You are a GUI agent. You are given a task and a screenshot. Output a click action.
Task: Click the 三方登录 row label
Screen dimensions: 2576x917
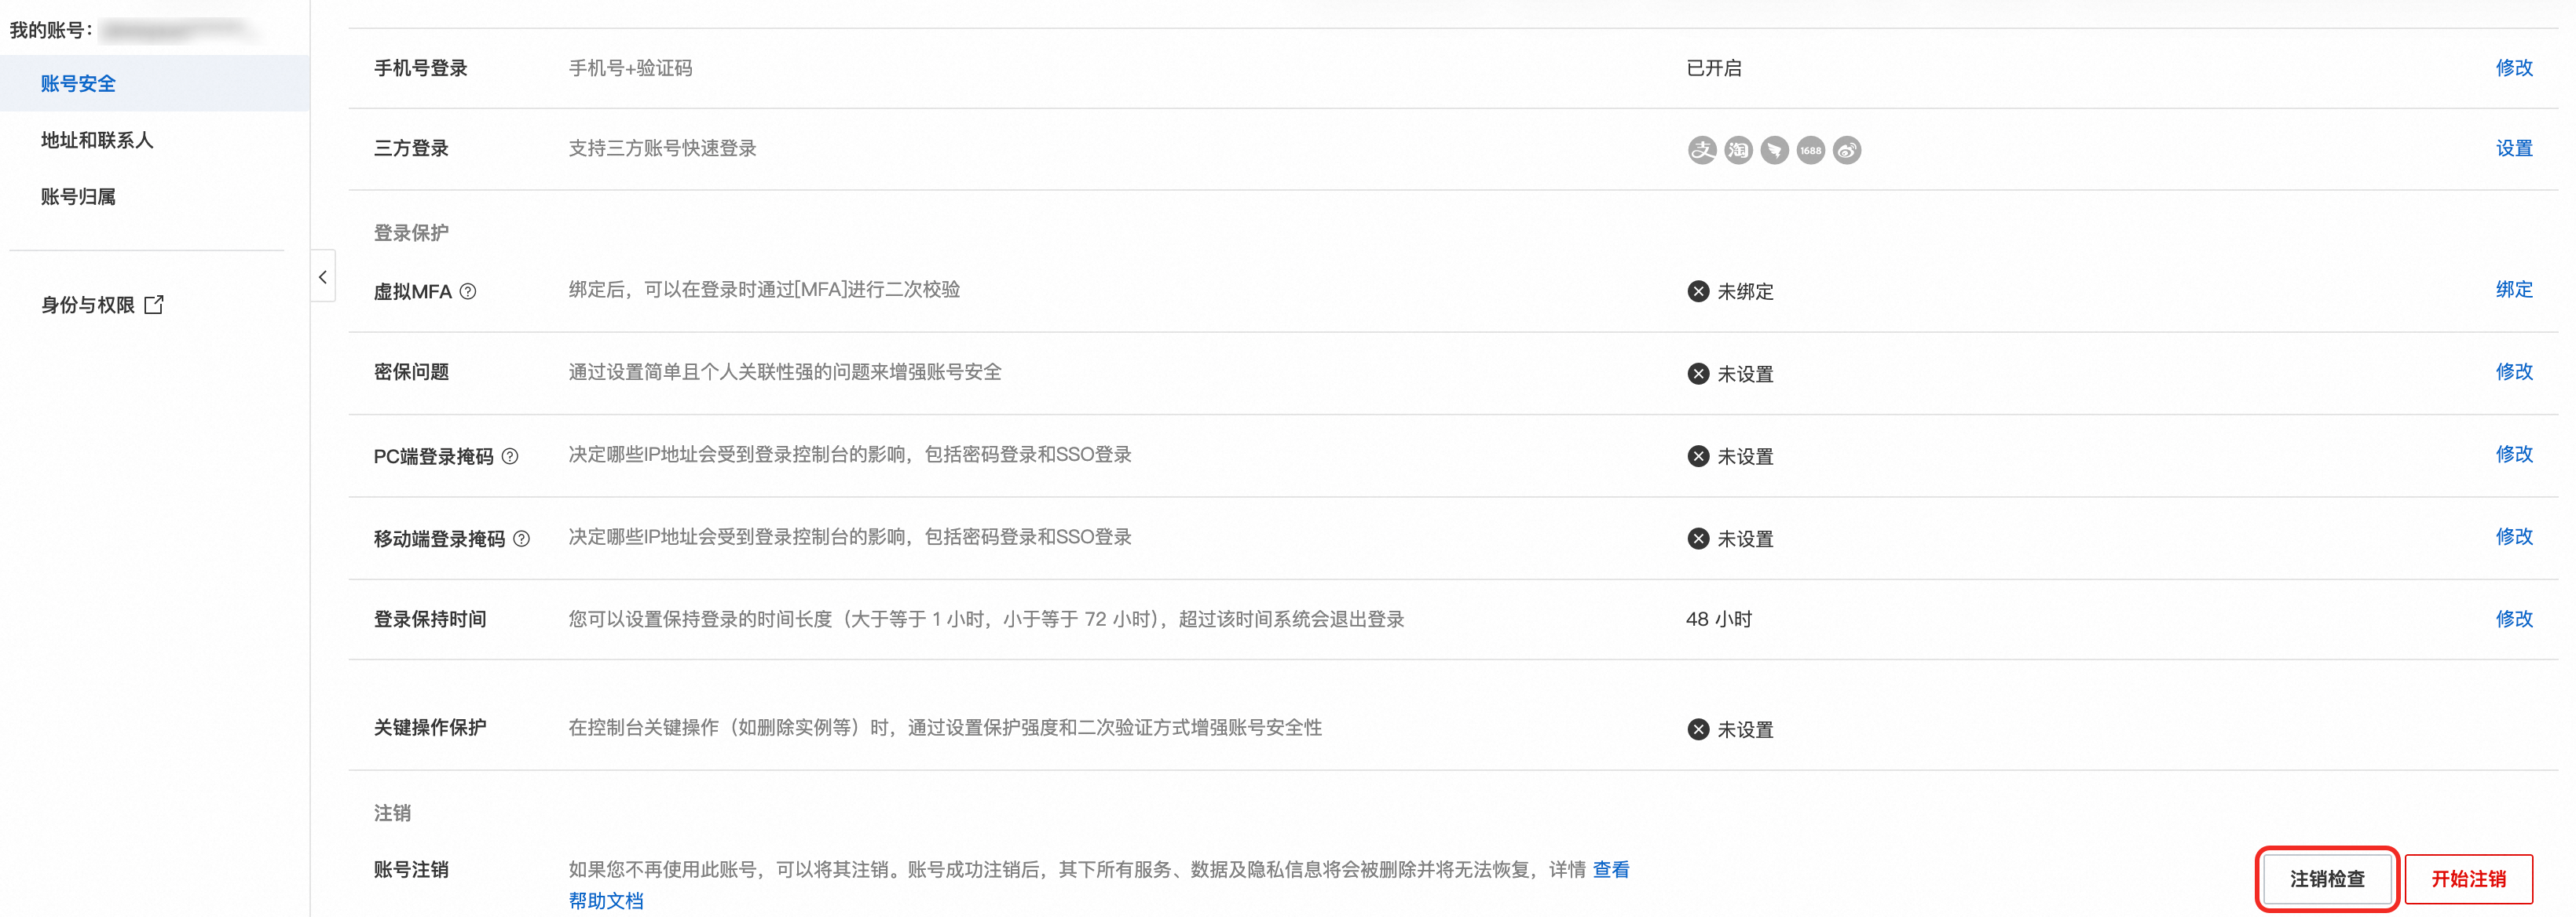411,148
